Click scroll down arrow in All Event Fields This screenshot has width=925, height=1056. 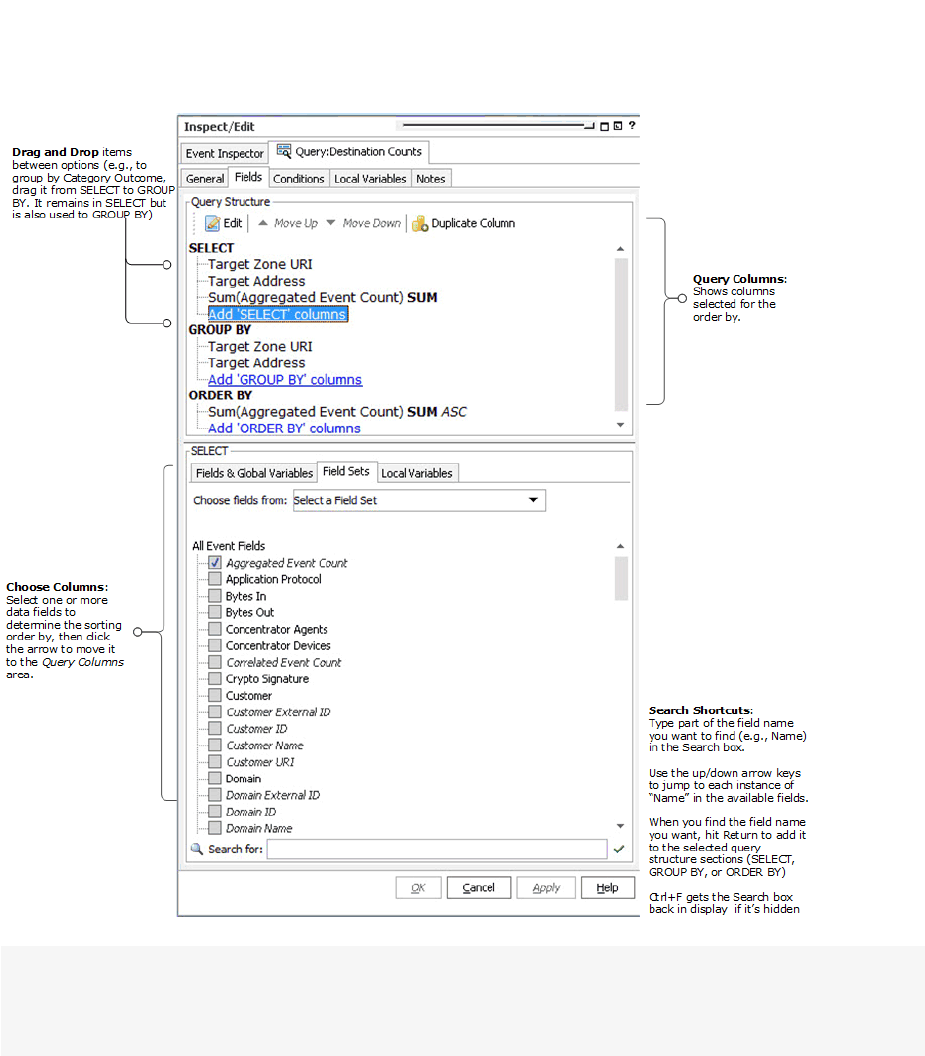(620, 826)
